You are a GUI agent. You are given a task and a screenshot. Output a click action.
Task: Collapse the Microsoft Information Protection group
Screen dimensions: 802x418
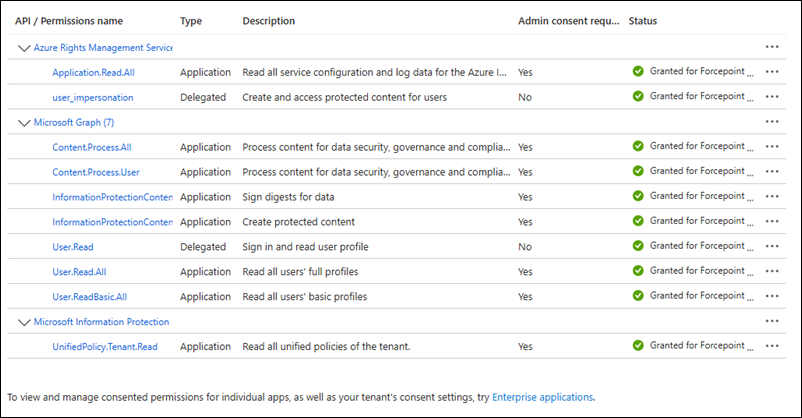pyautogui.click(x=24, y=322)
